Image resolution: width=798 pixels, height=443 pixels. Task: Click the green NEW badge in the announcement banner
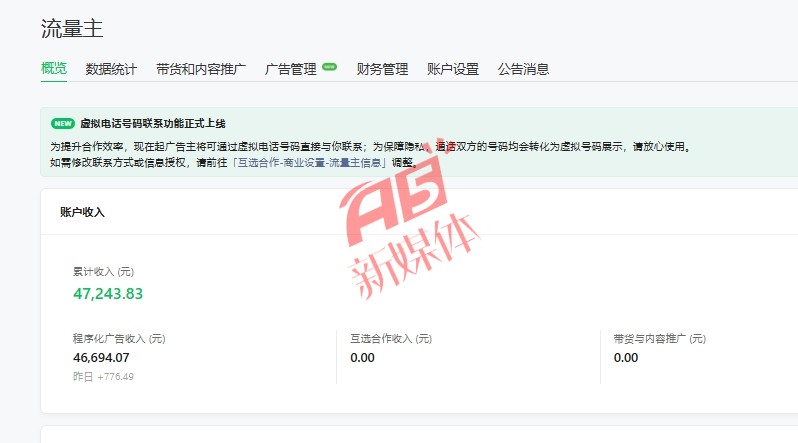63,124
